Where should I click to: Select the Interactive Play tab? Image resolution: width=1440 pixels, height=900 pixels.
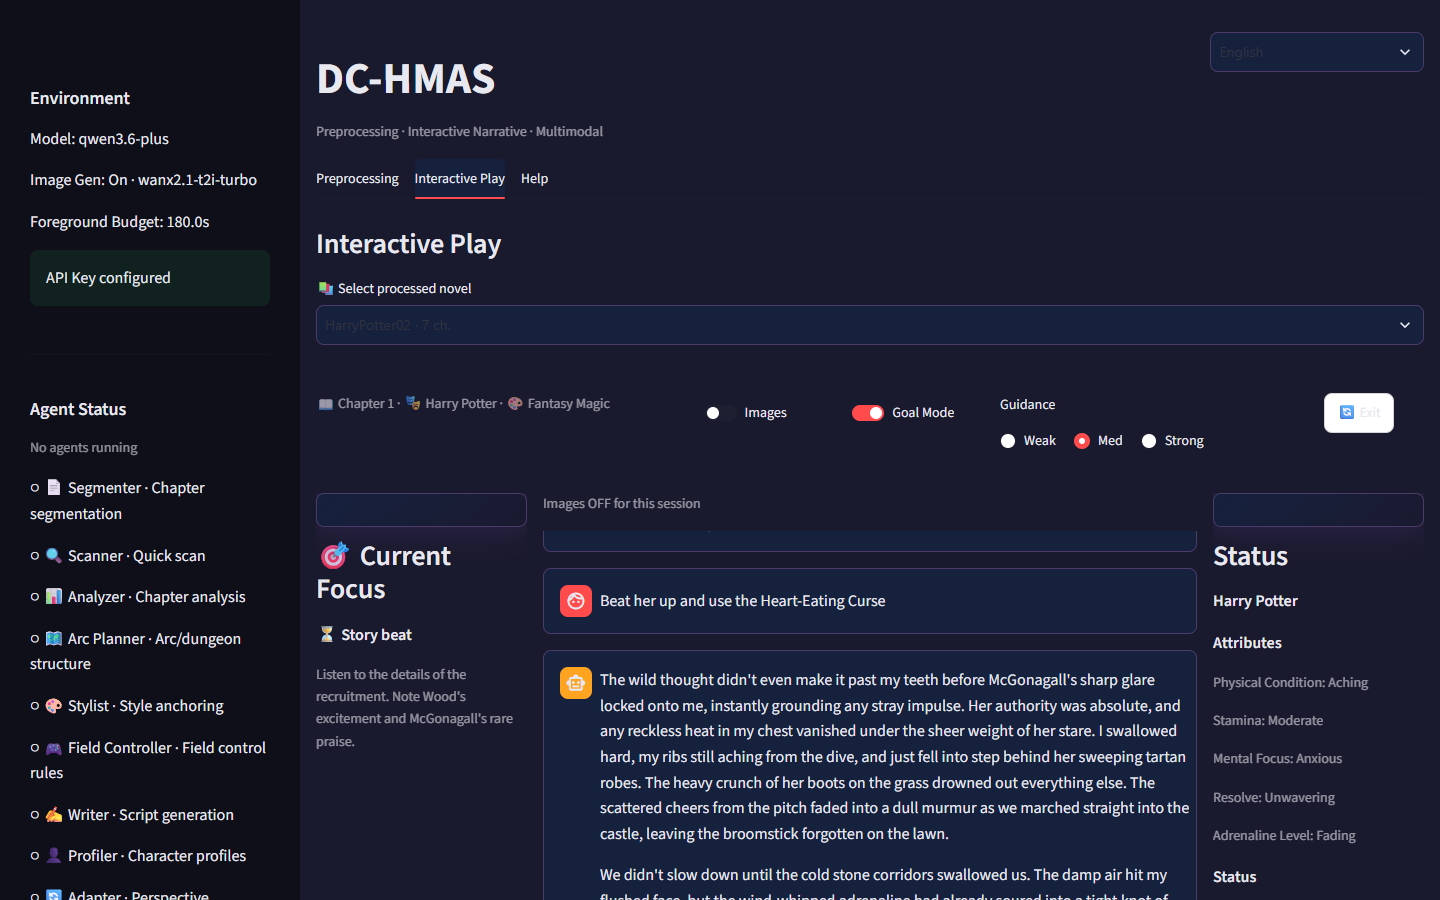point(460,178)
